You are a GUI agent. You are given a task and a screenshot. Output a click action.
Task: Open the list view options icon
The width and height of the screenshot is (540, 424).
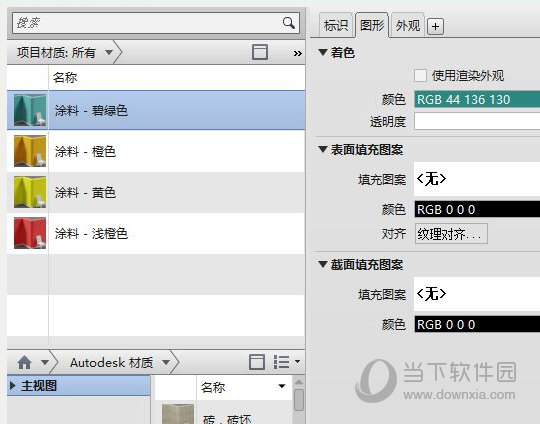[x=281, y=362]
